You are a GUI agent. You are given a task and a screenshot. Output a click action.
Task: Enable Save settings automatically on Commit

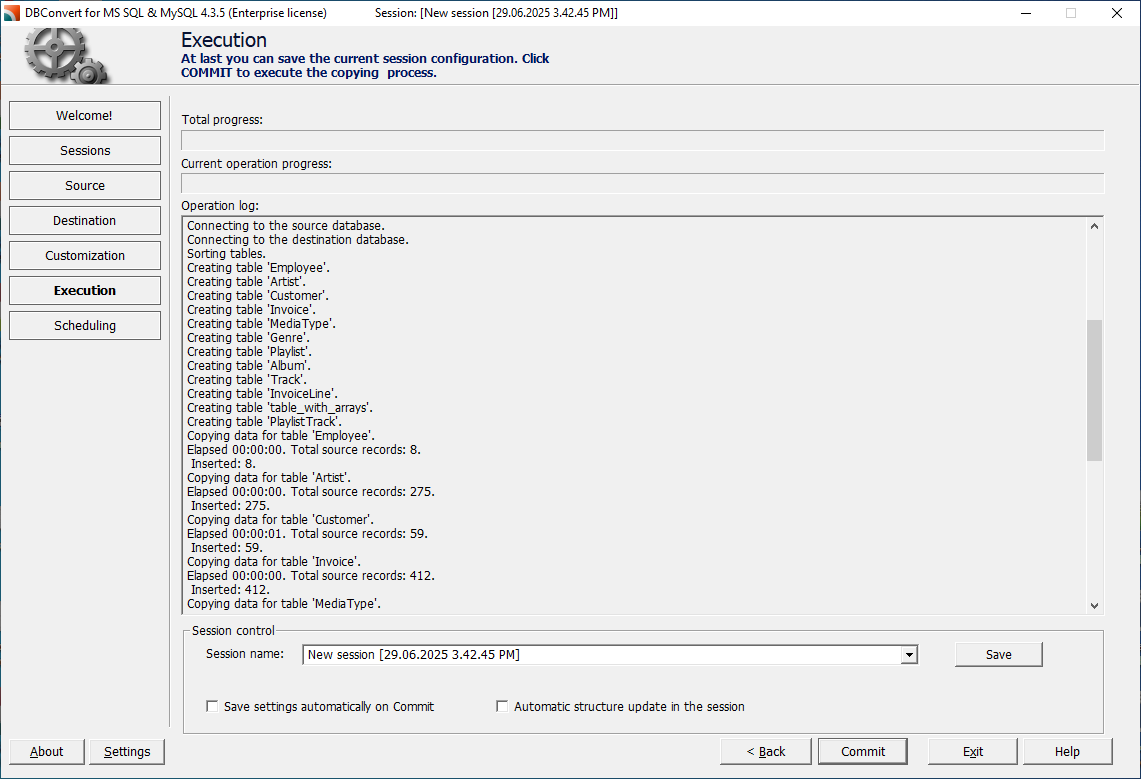[x=212, y=706]
